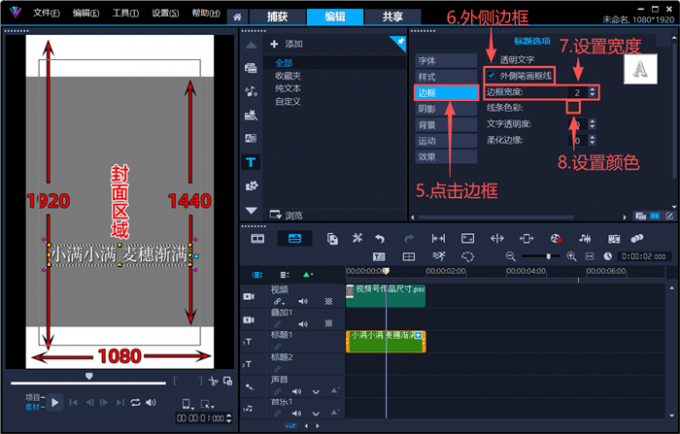Open the split-screen grid template icon

pos(409,257)
